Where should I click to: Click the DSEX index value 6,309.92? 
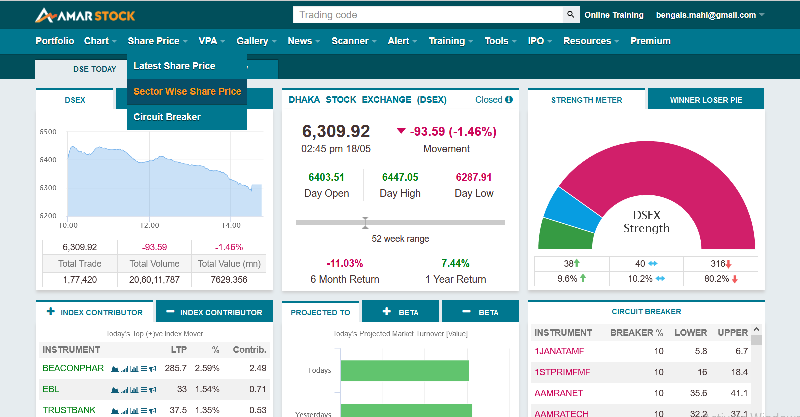click(x=336, y=131)
